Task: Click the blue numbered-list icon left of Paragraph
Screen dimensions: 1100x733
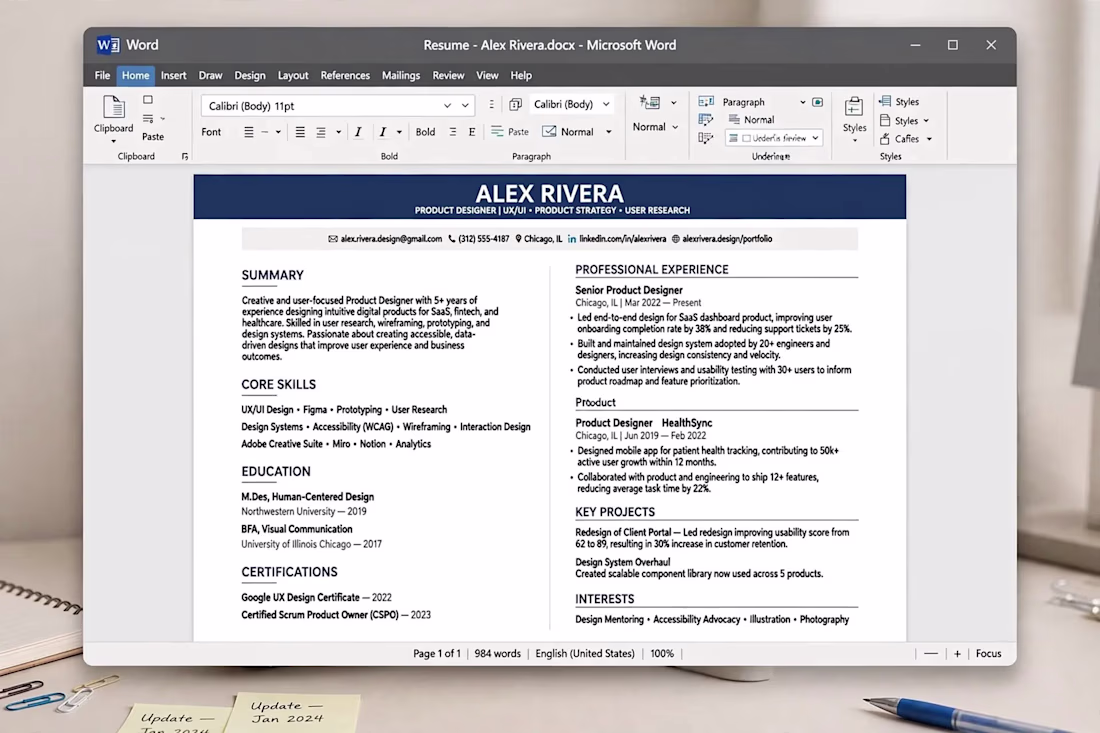Action: [x=706, y=102]
